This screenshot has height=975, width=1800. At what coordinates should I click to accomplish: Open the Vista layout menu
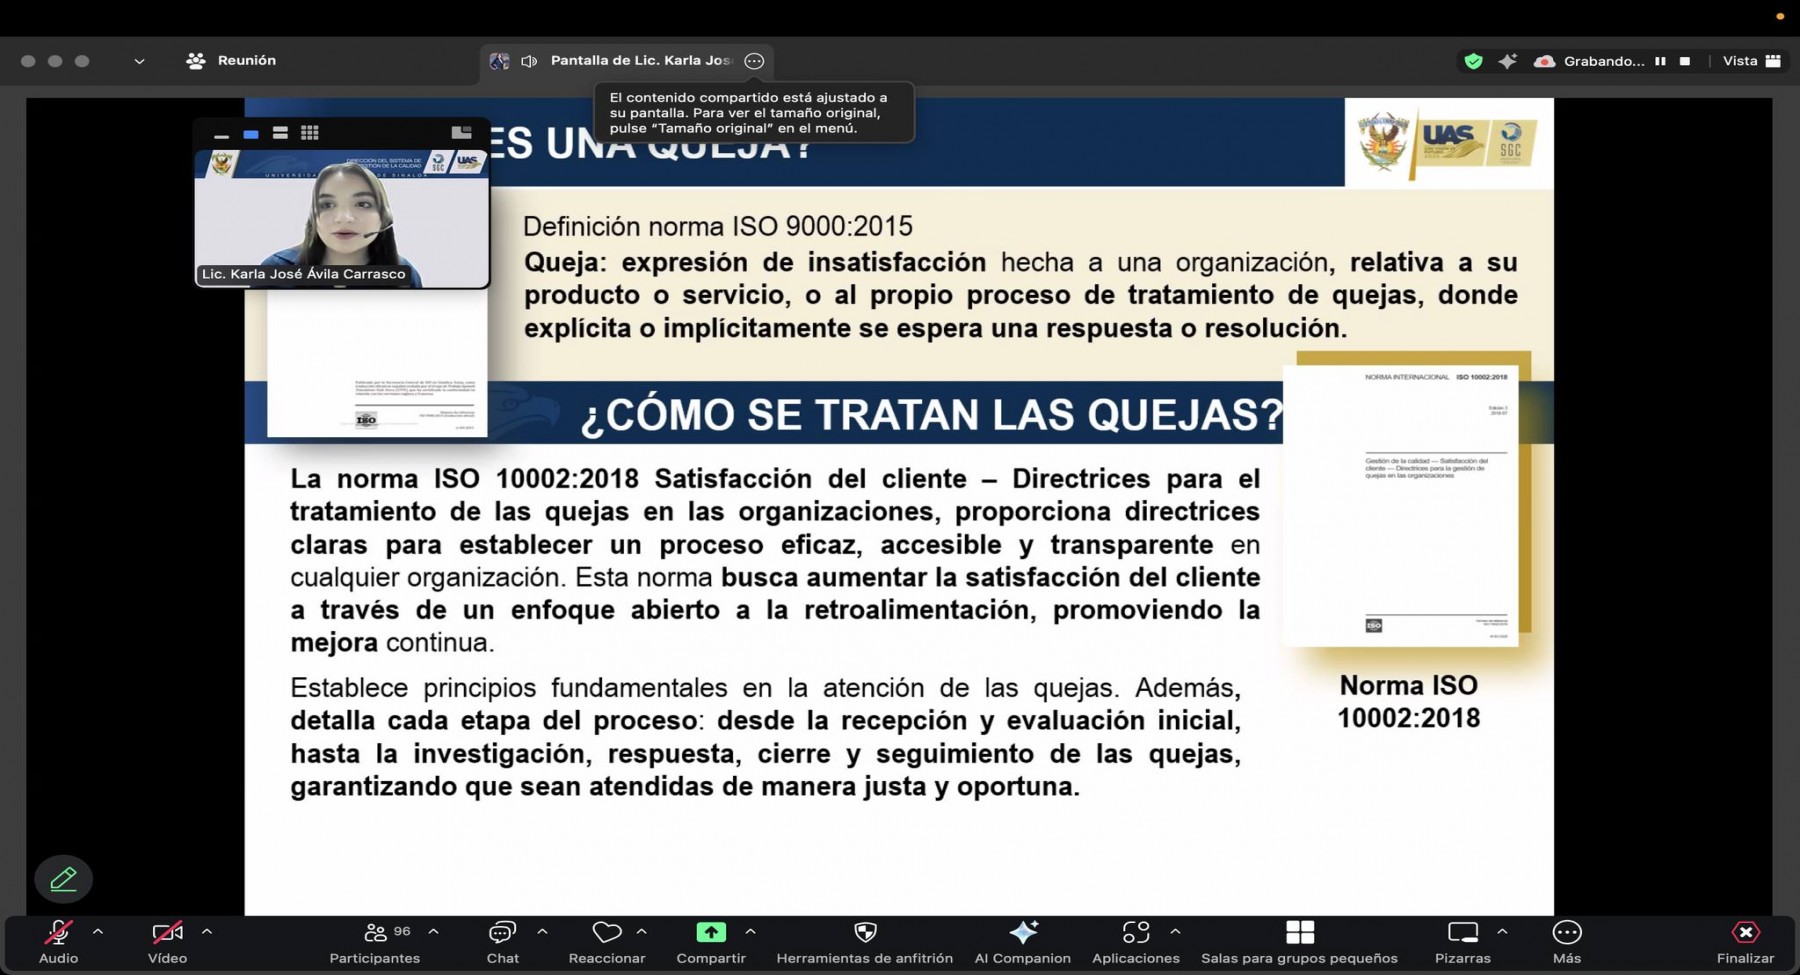coord(1751,61)
